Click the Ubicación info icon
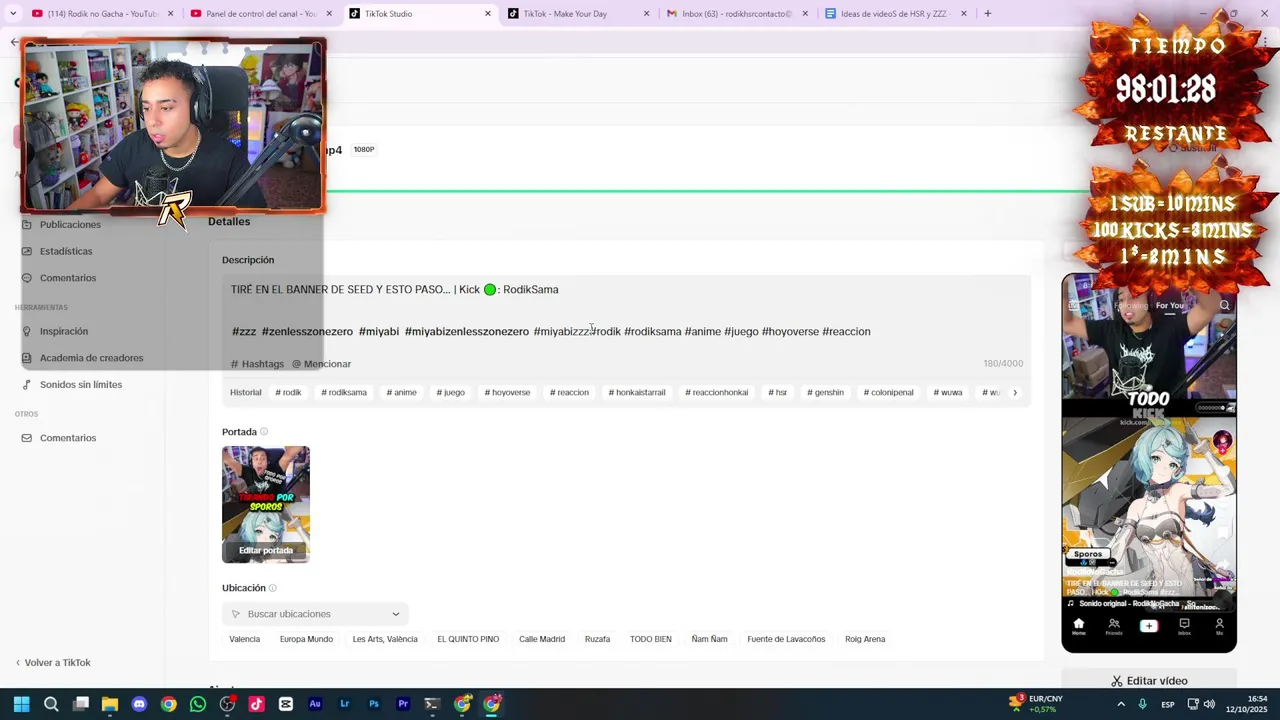The image size is (1280, 720). point(272,588)
